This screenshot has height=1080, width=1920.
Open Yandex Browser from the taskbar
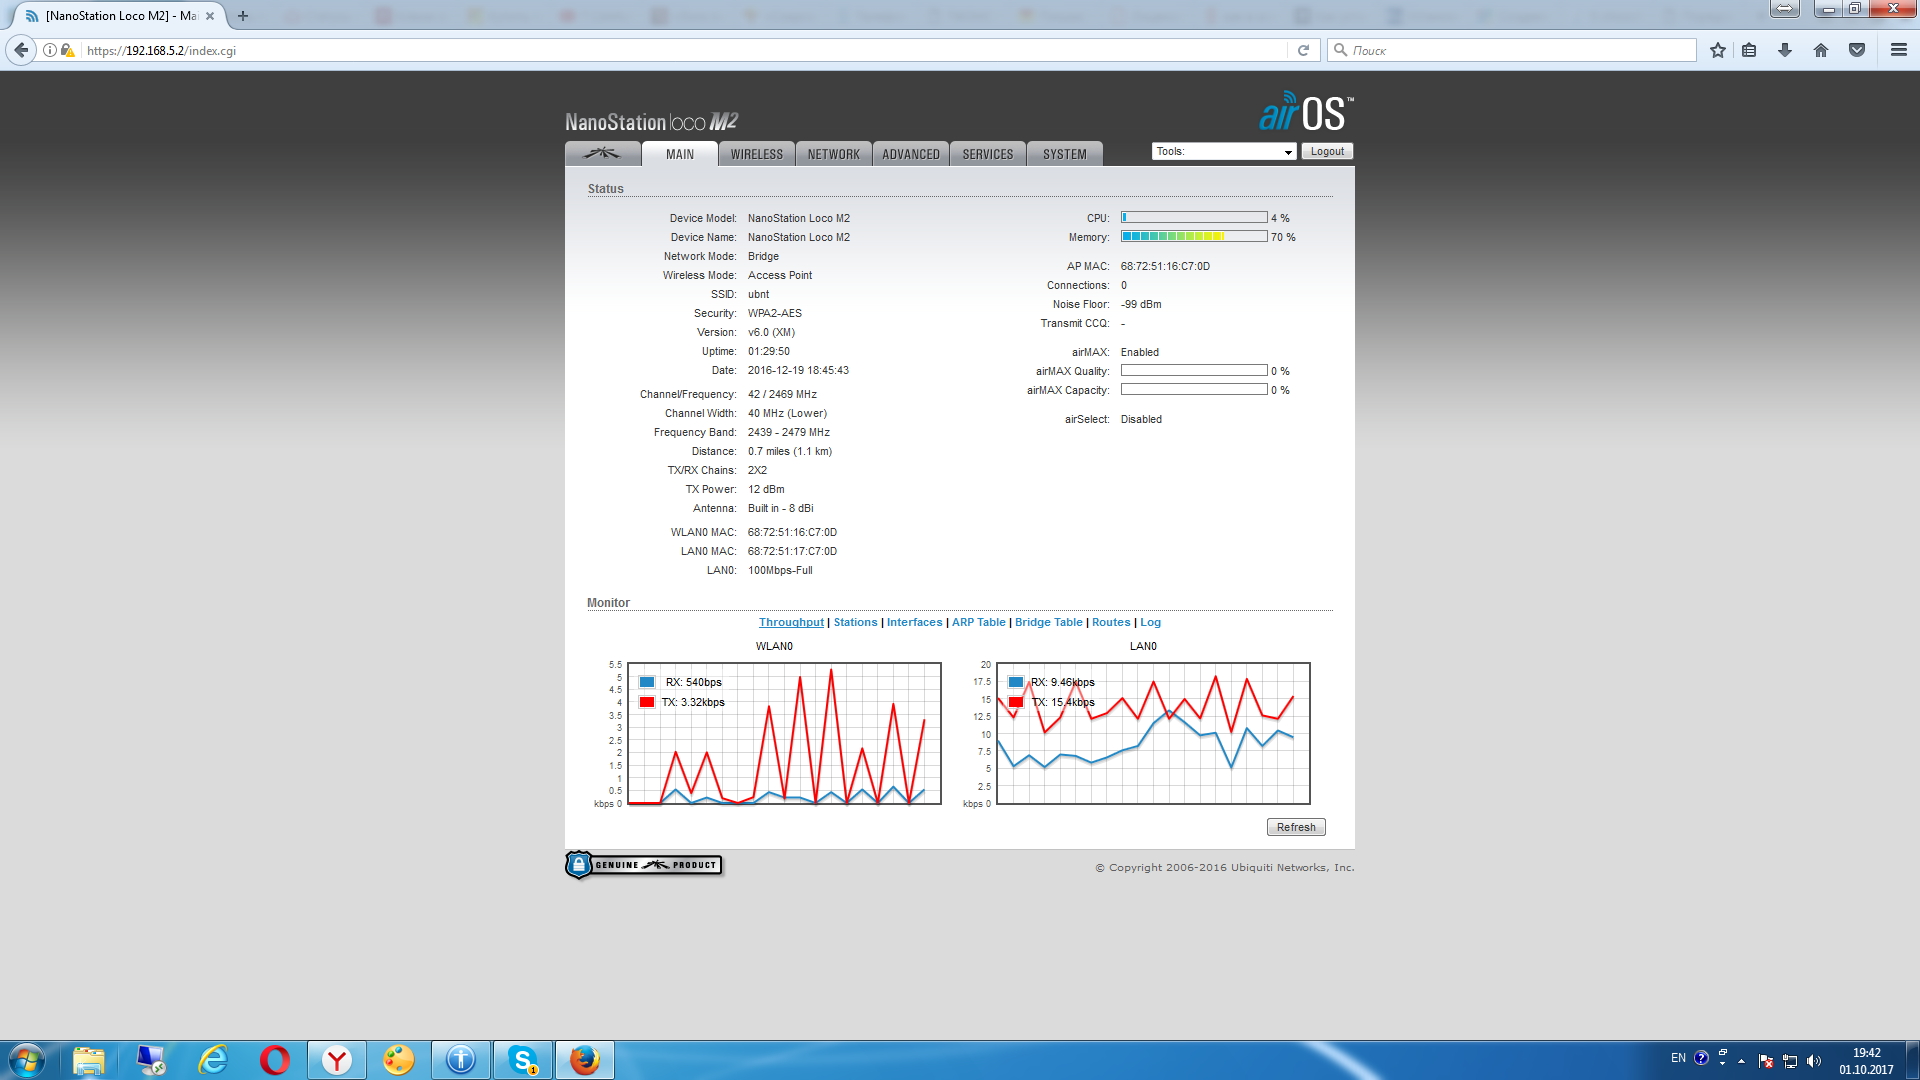(337, 1060)
